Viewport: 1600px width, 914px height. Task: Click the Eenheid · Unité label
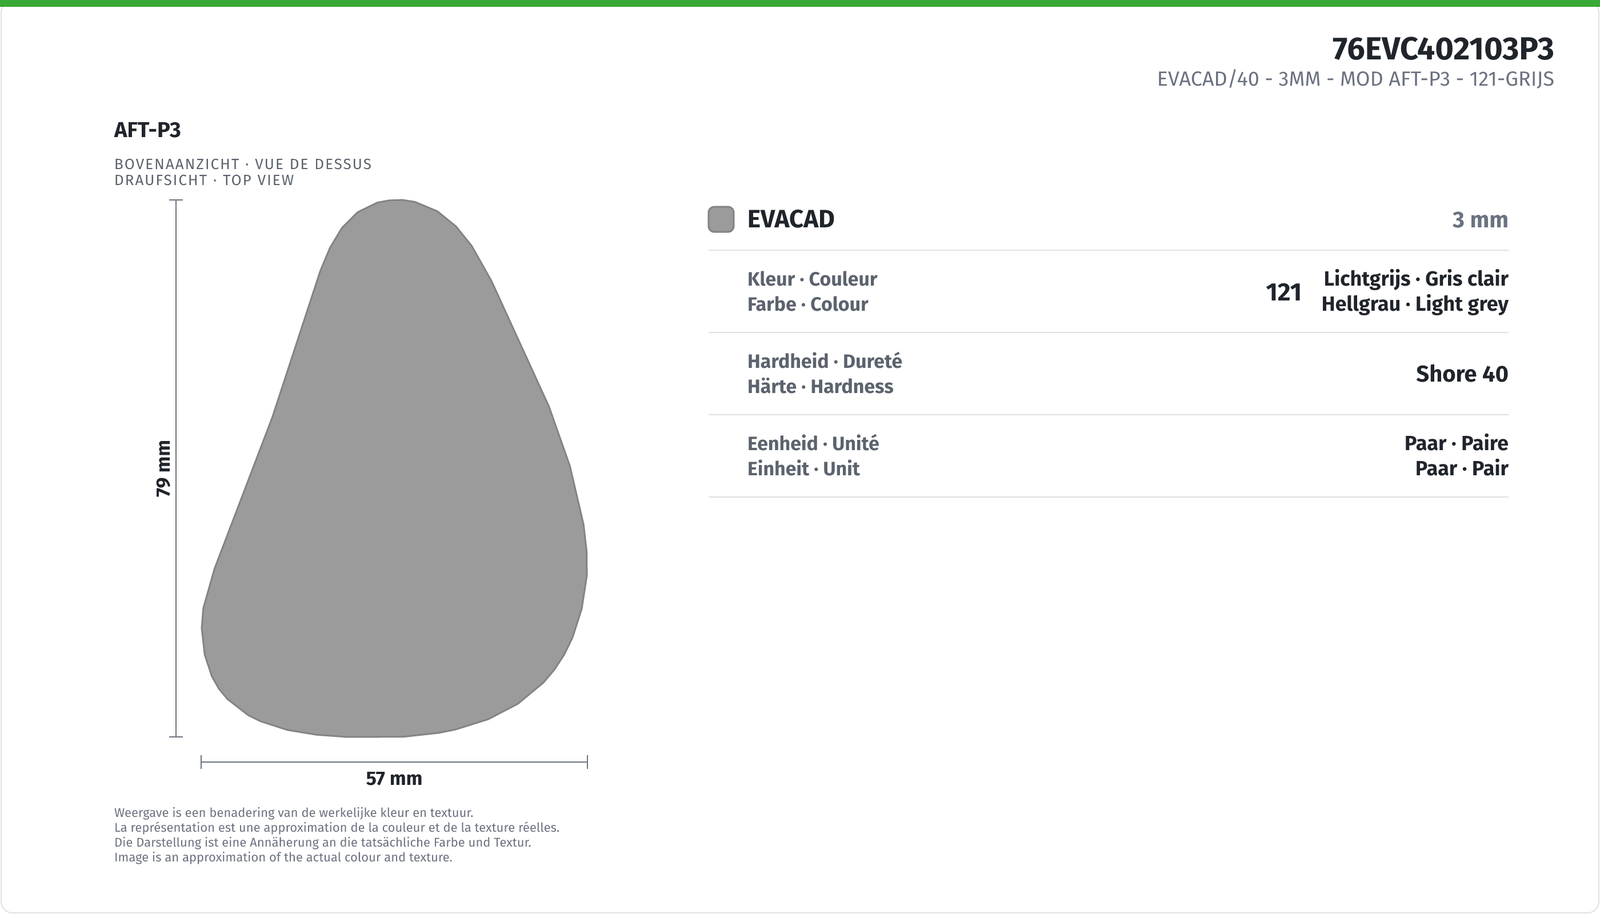813,443
